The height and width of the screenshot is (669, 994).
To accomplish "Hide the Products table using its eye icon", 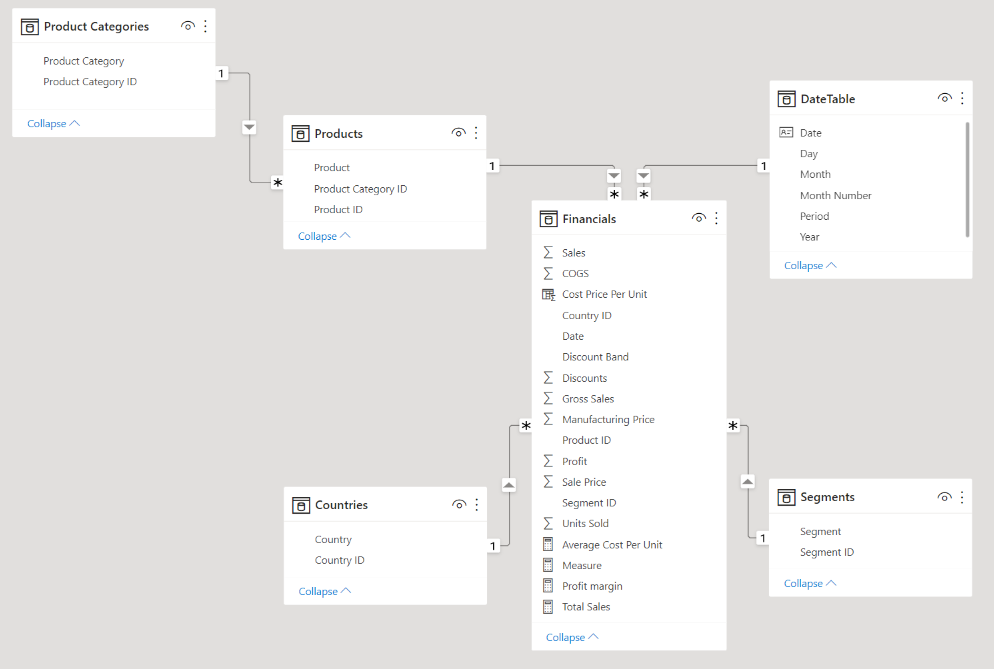I will coord(459,132).
